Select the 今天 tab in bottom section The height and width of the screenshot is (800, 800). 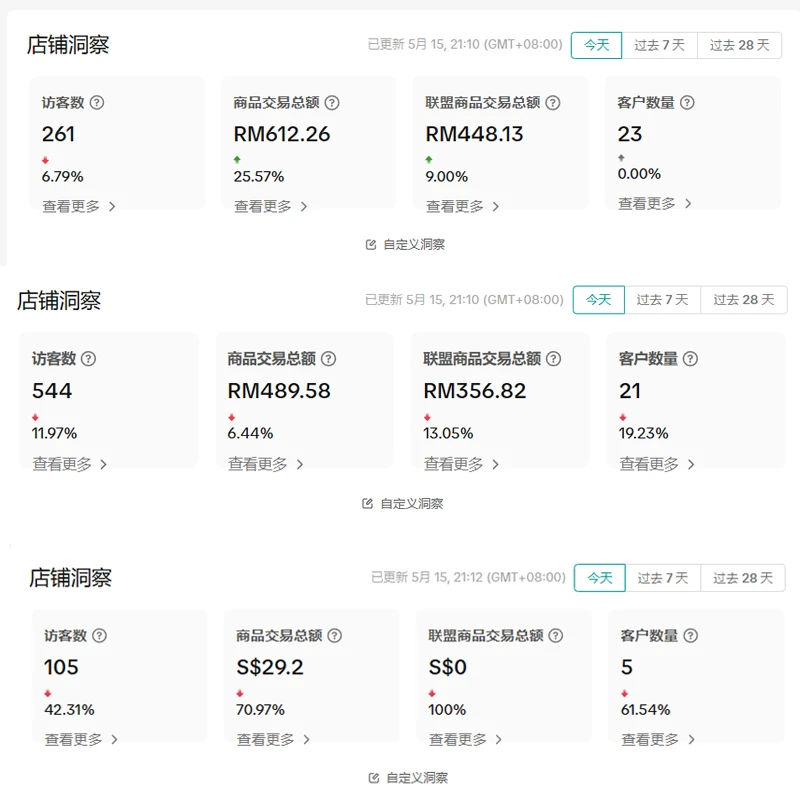[x=598, y=577]
